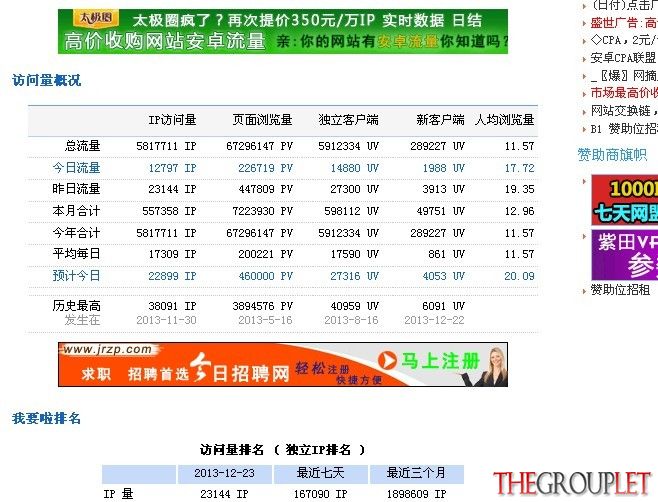Click the 访问量概况 section heading

[x=47, y=80]
